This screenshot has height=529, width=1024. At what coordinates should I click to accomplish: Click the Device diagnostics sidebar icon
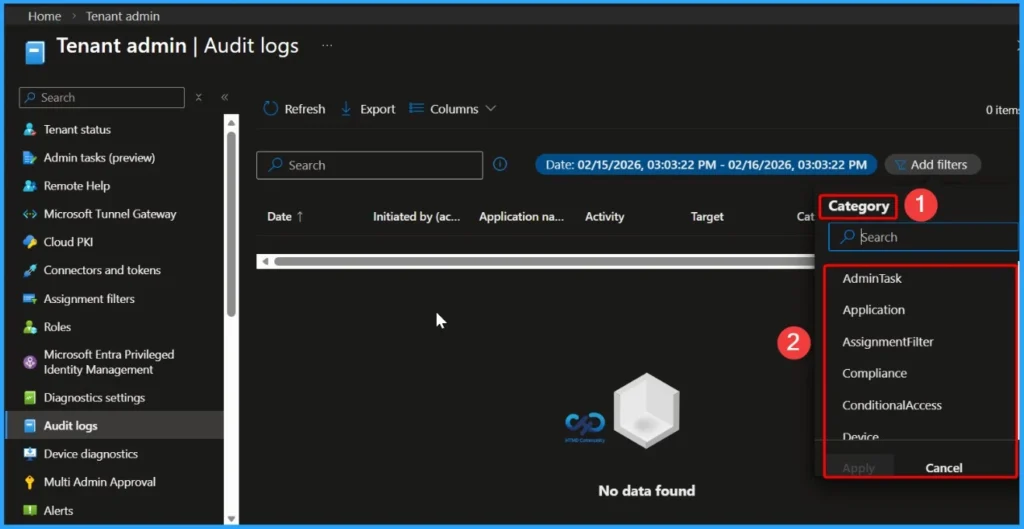click(29, 454)
